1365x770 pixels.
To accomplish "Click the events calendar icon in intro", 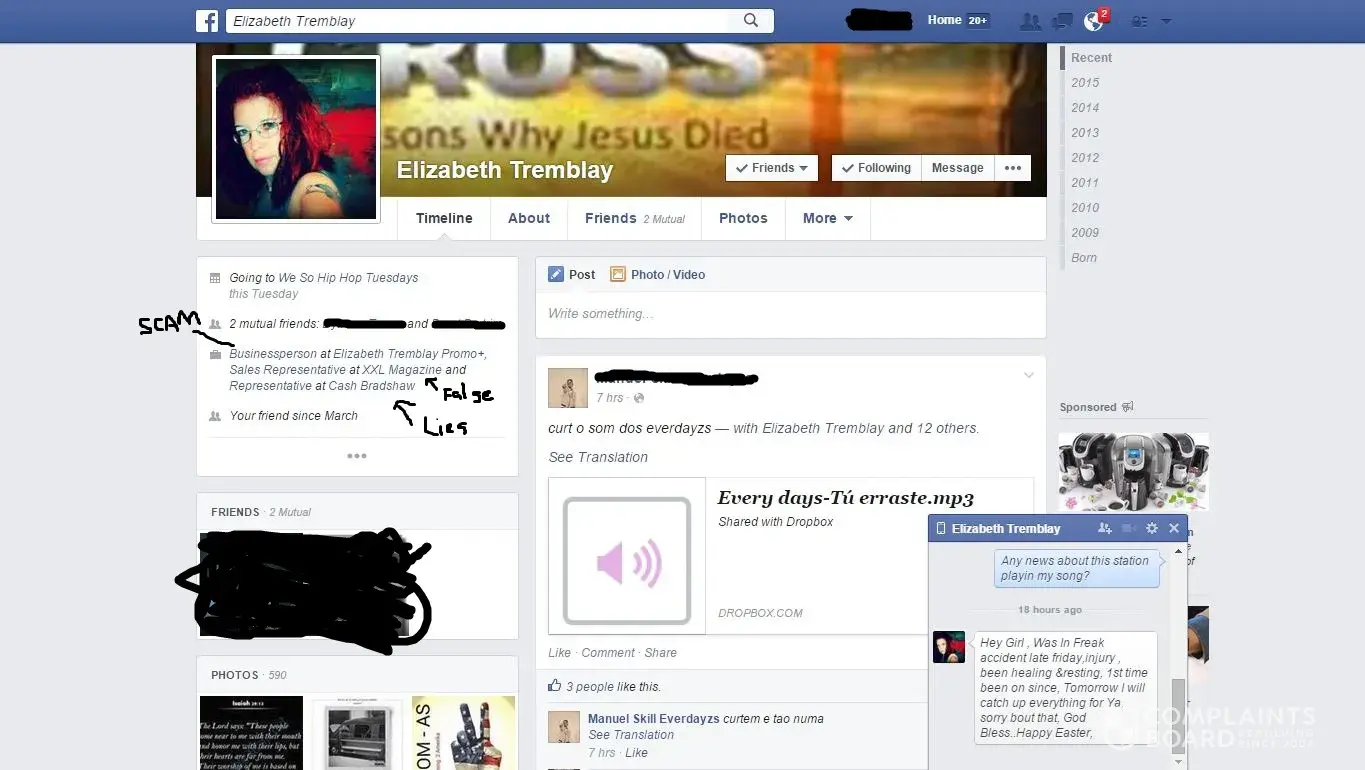I will pyautogui.click(x=215, y=278).
